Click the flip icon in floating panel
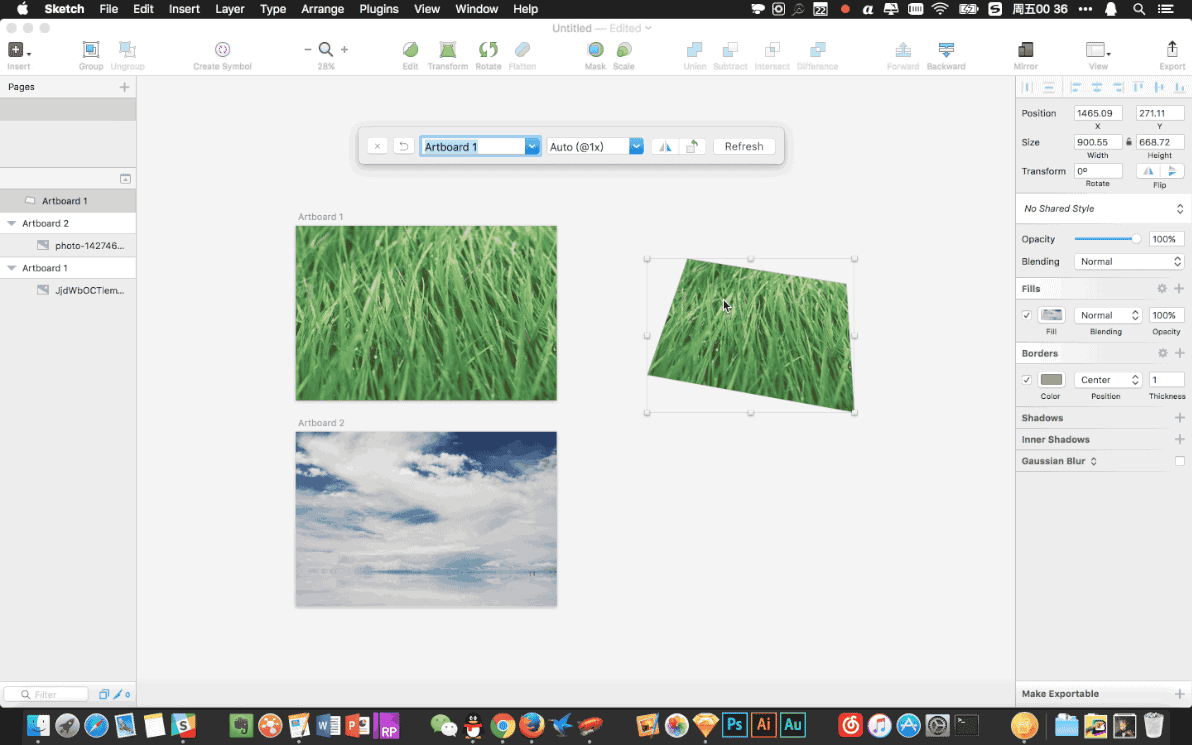 tap(664, 147)
